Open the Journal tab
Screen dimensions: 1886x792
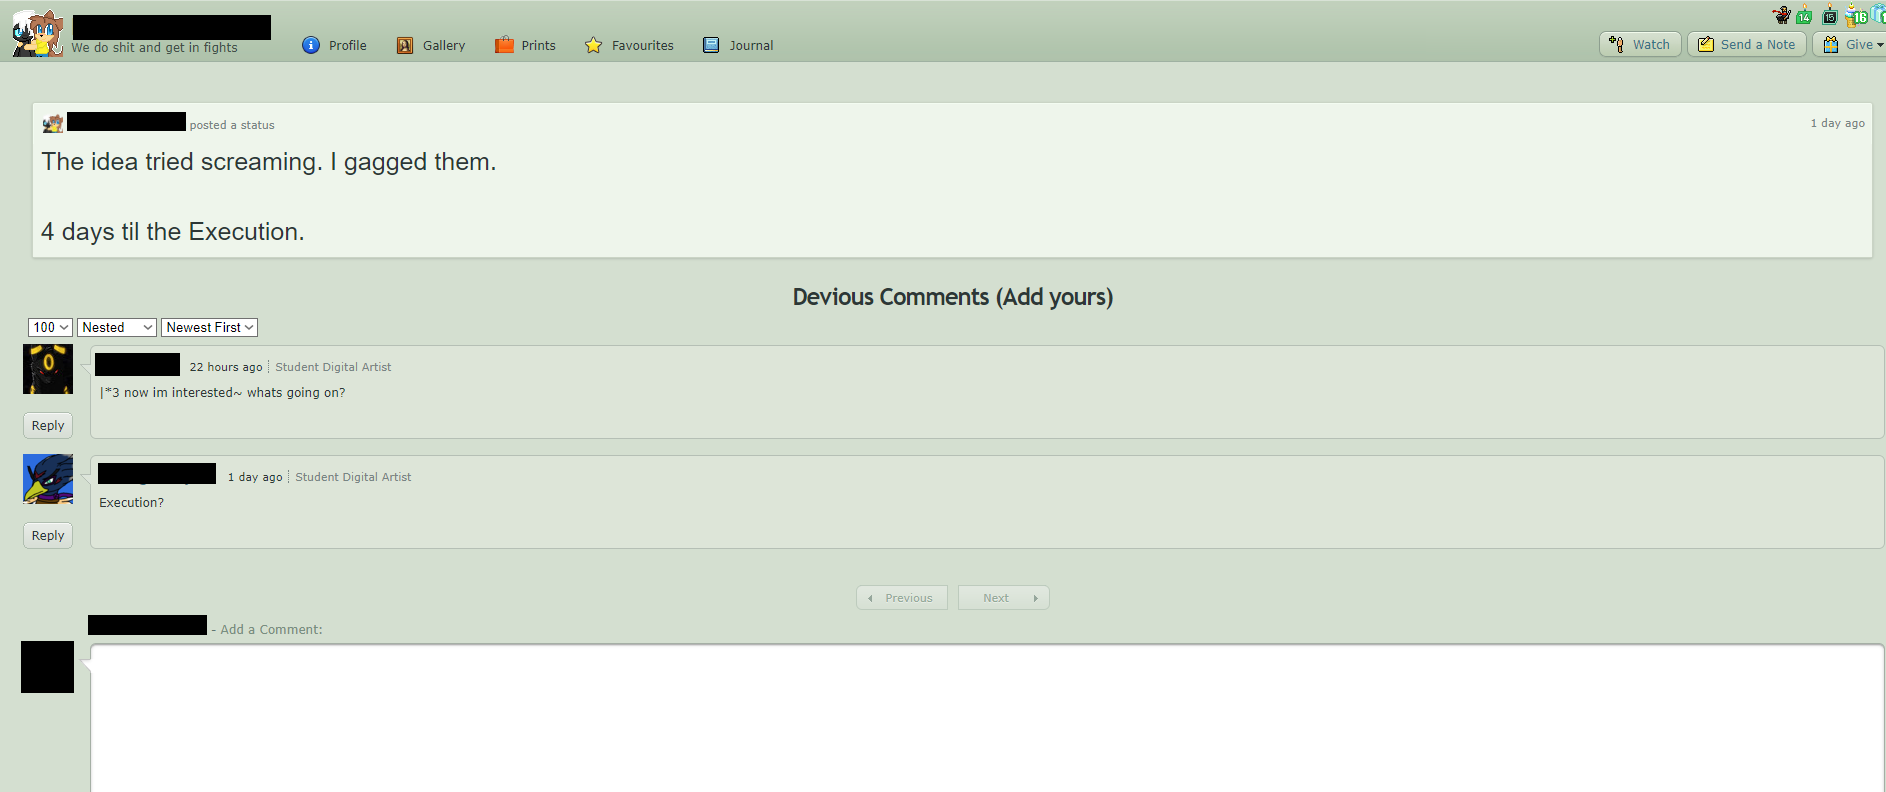coord(739,45)
